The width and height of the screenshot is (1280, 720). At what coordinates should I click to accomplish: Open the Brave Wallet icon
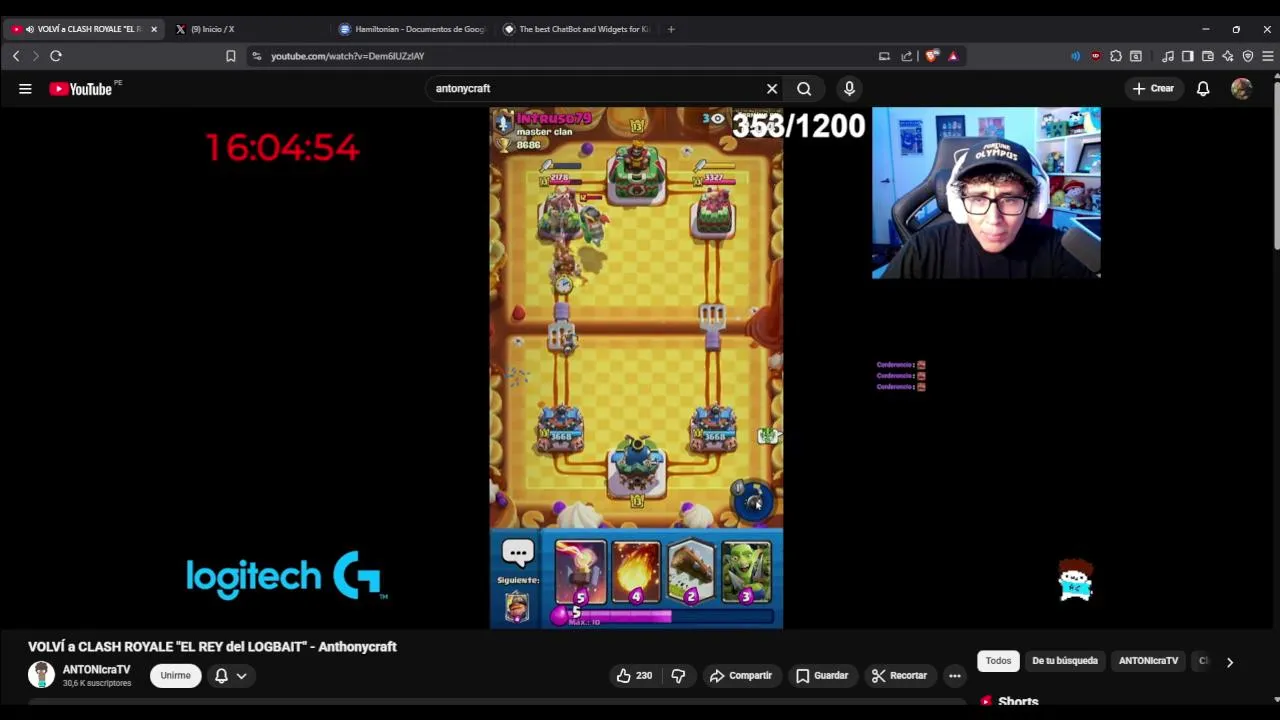pyautogui.click(x=1208, y=56)
